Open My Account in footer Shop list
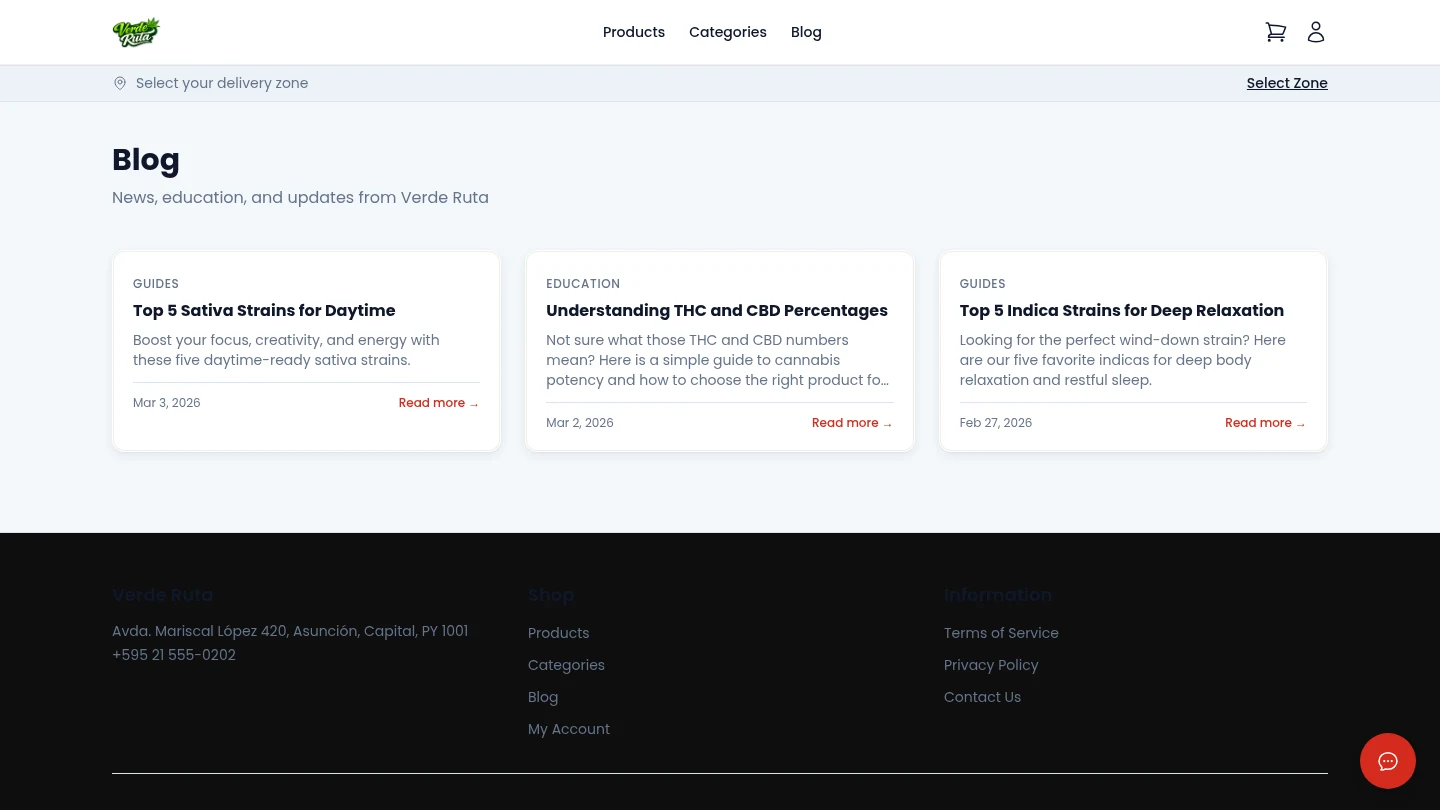 (568, 729)
